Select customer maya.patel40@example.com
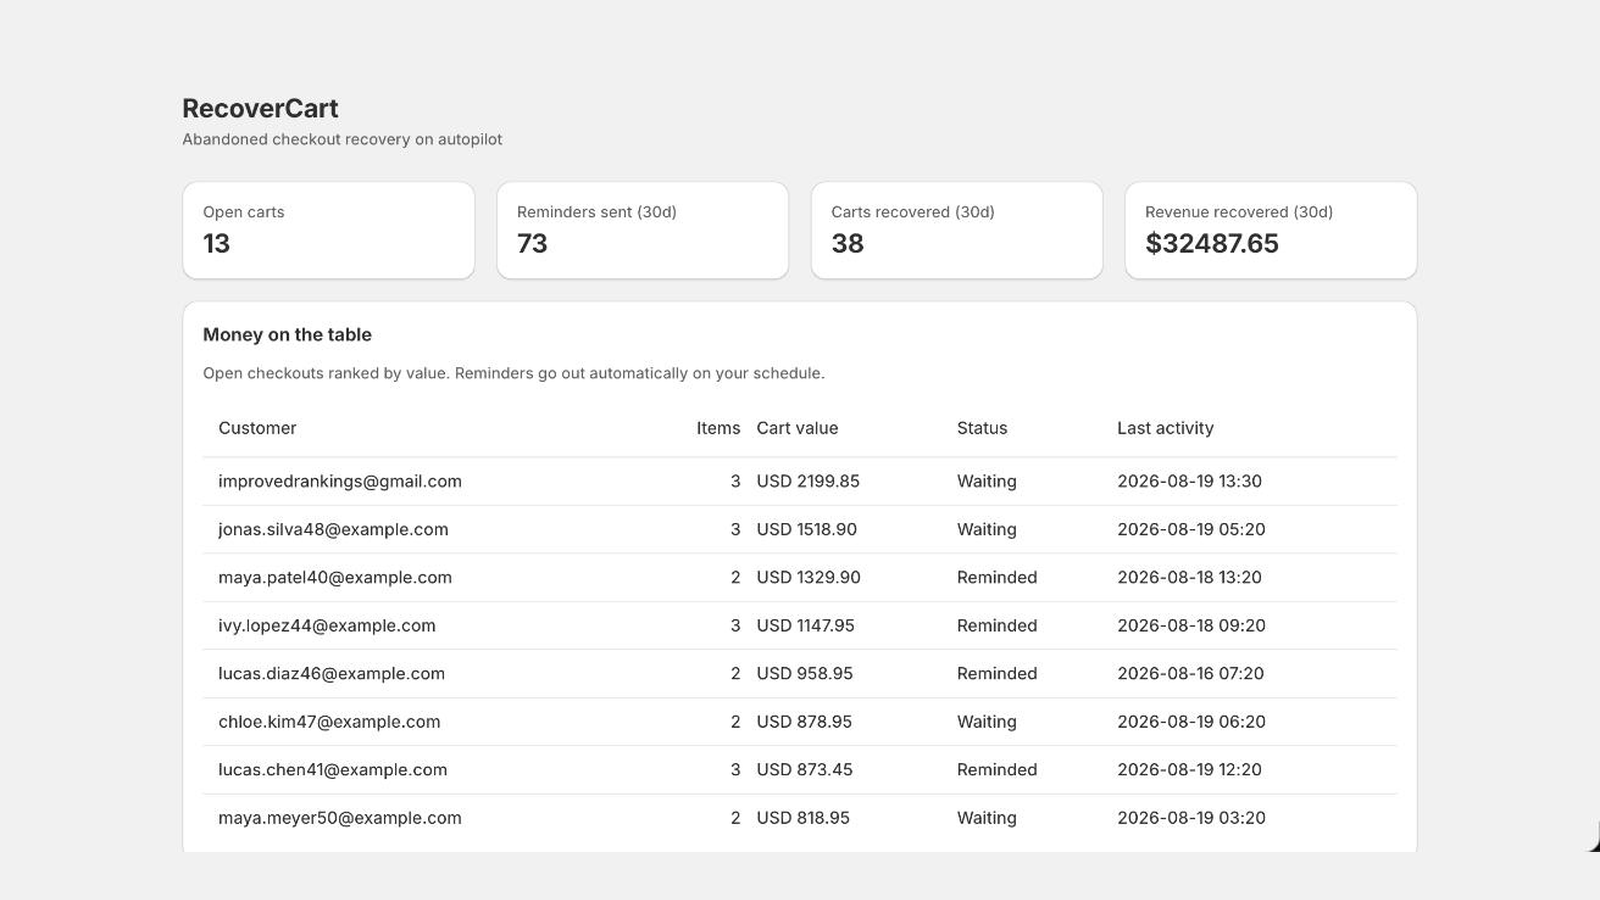Image resolution: width=1600 pixels, height=900 pixels. 335,577
